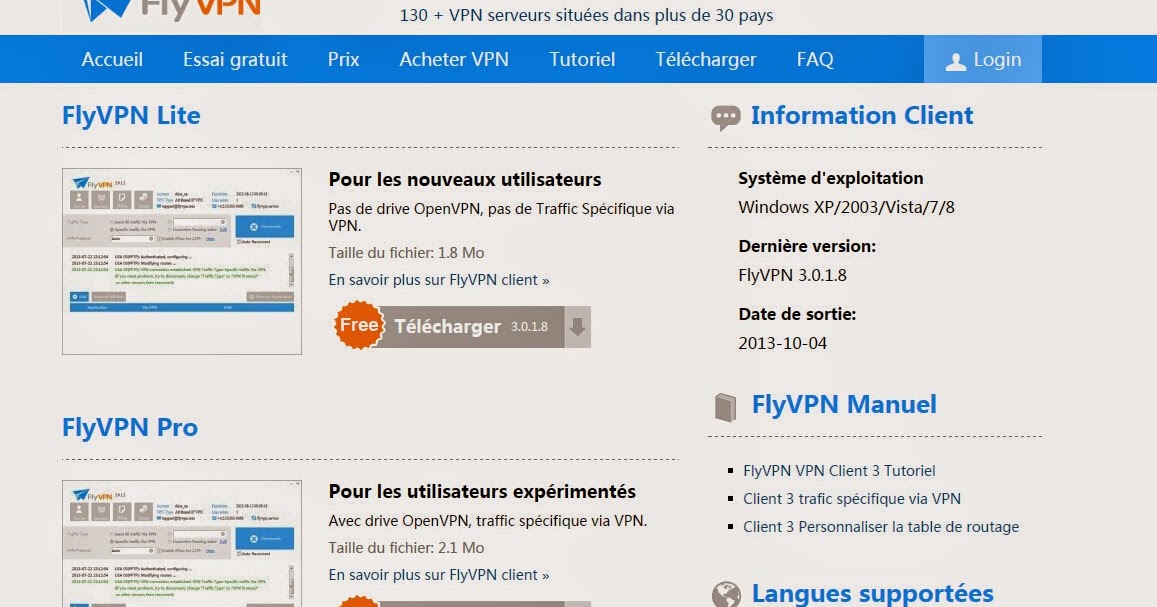This screenshot has height=607, width=1157.
Task: Click 'Pas de drive OpenVPN' description text
Action: pos(502,217)
